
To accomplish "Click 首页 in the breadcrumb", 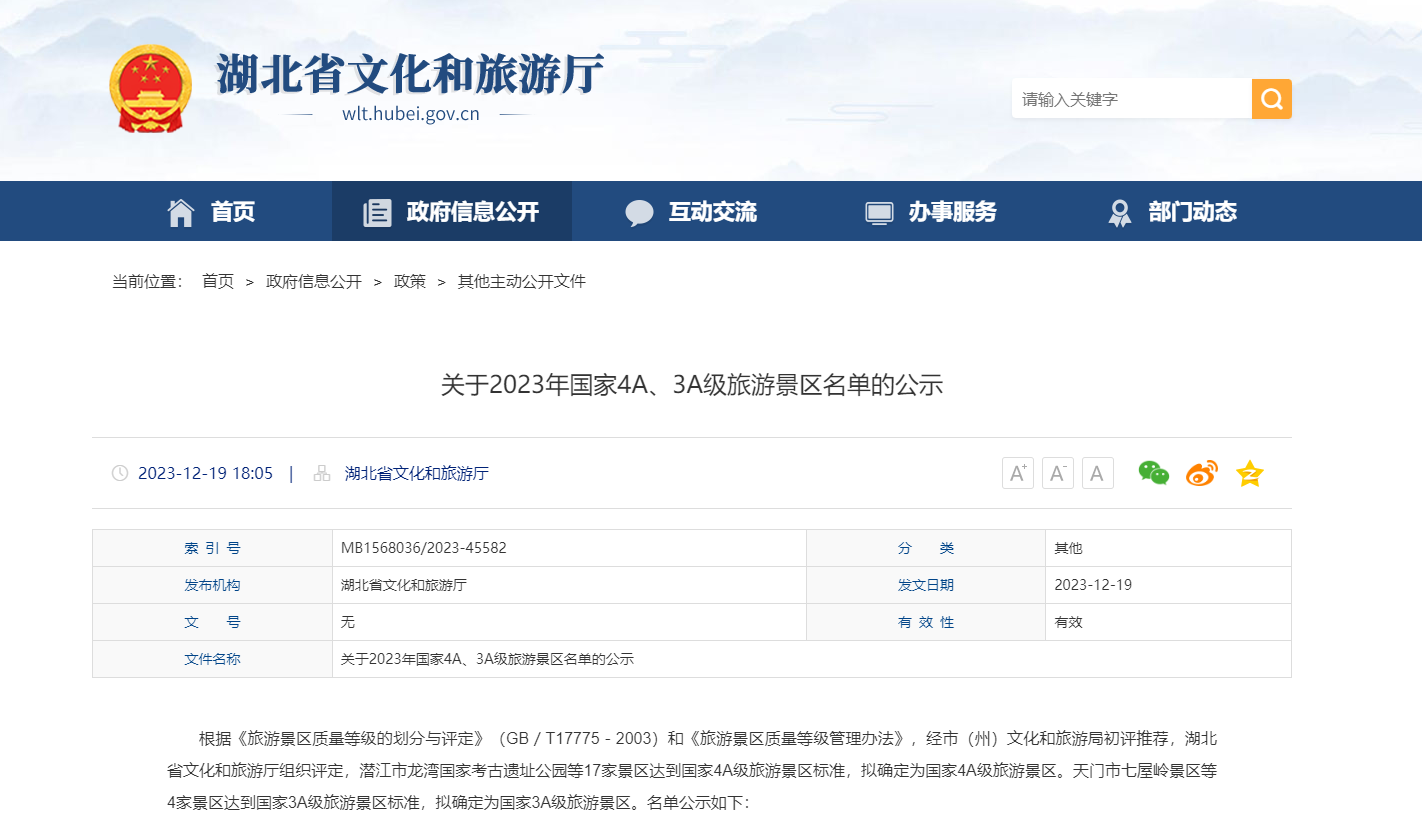I will point(217,282).
